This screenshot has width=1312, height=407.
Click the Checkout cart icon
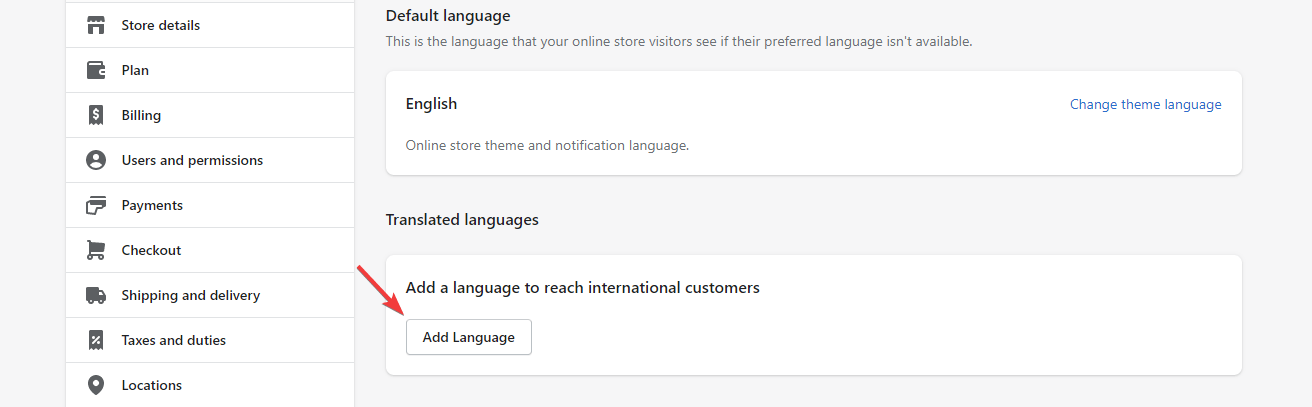tap(96, 250)
